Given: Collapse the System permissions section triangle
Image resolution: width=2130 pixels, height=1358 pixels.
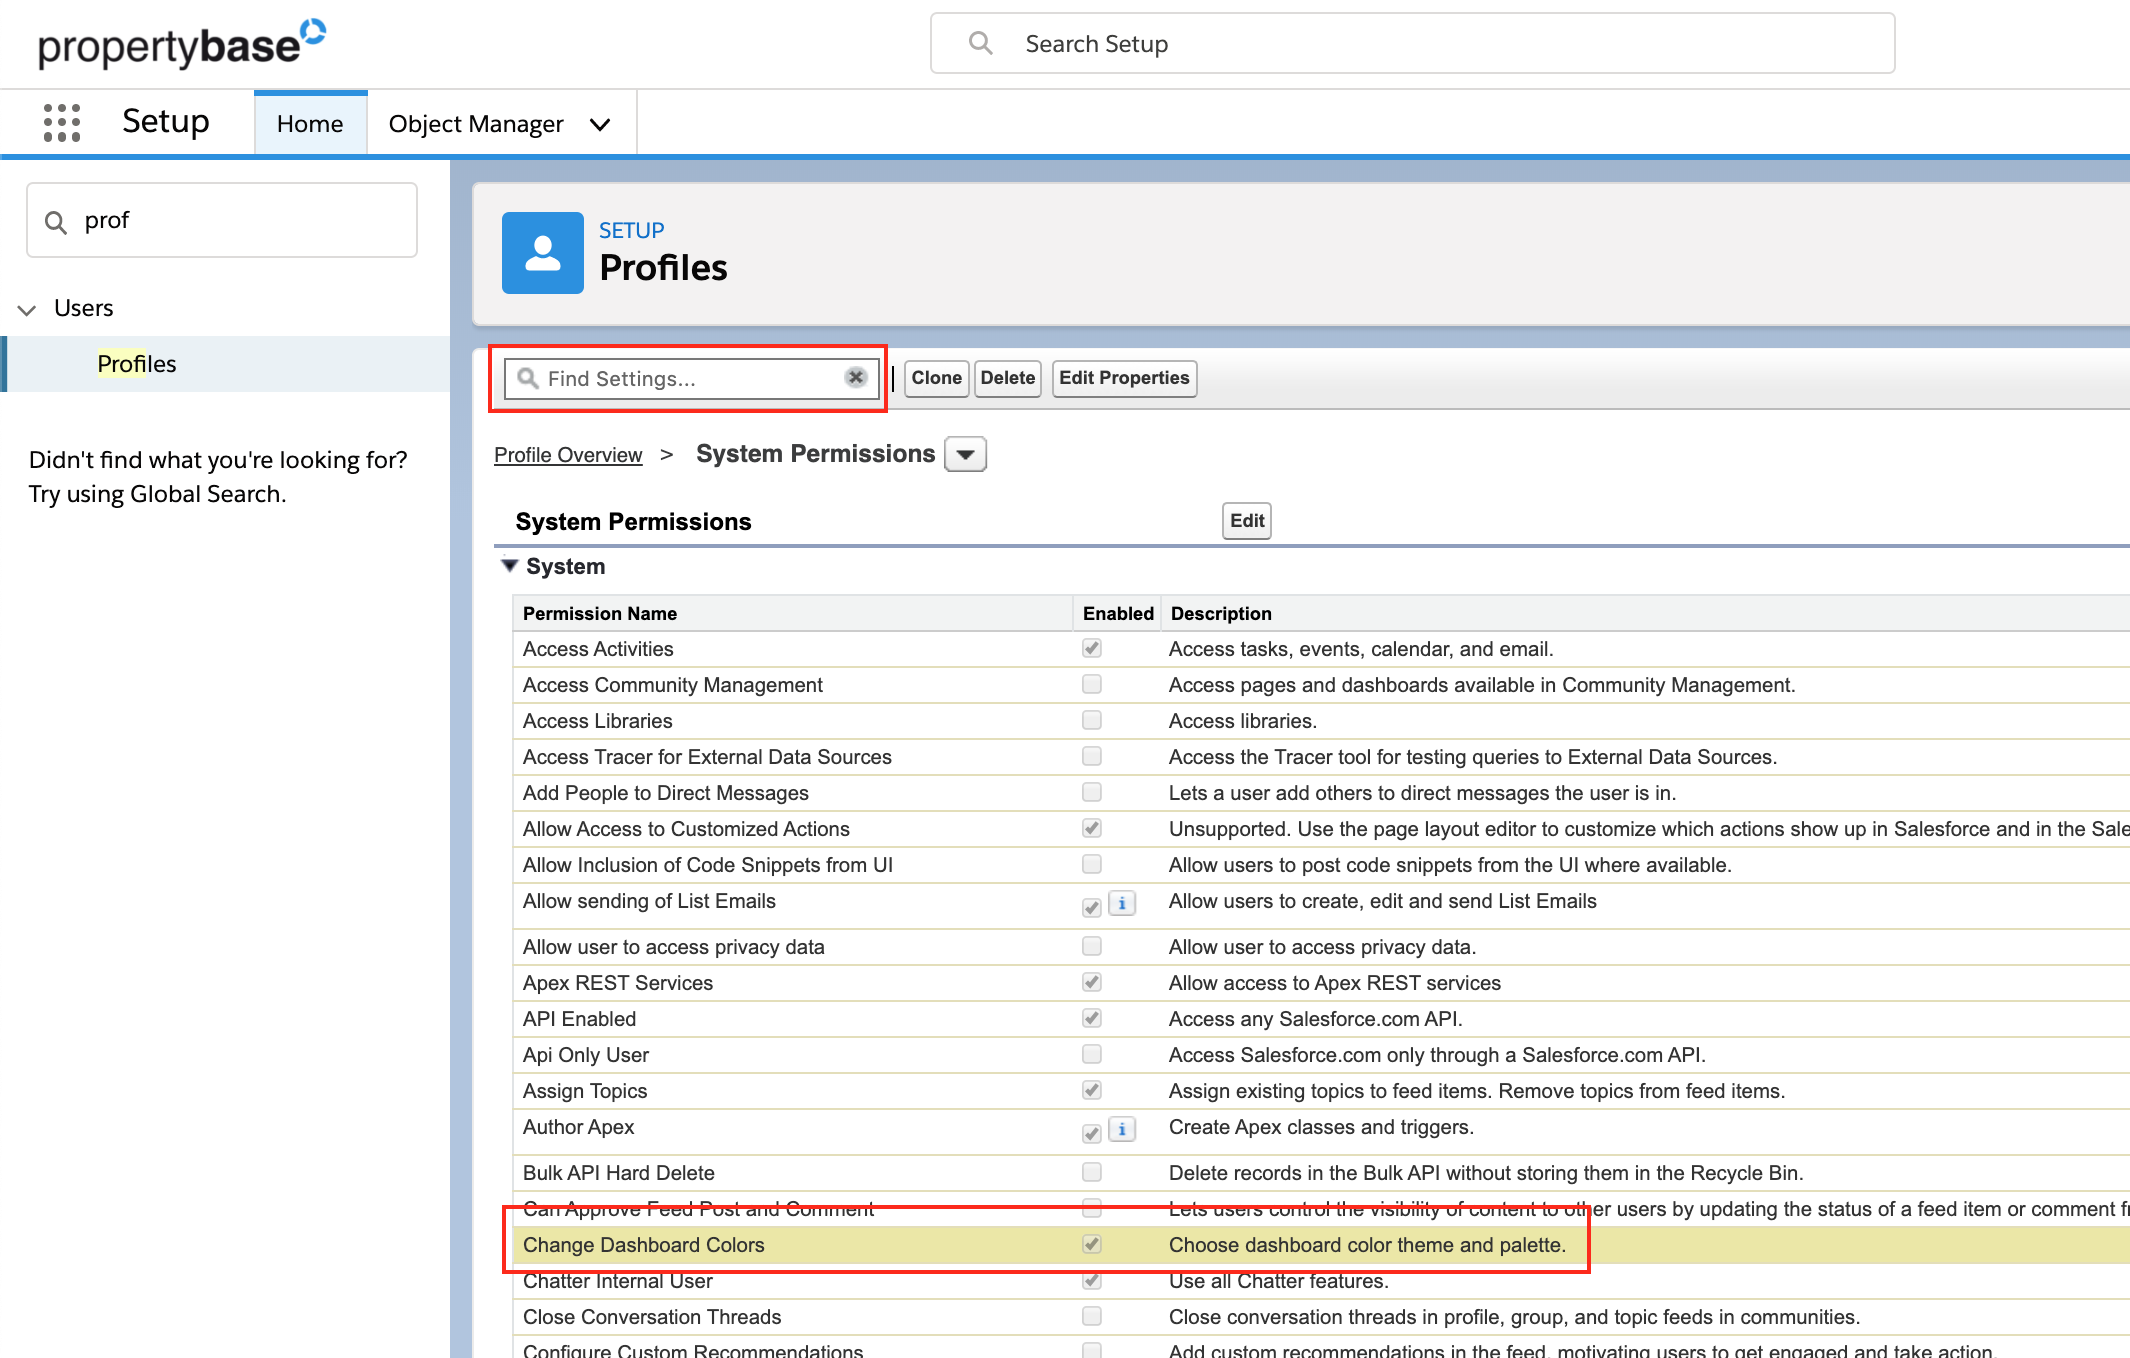Looking at the screenshot, I should click(509, 565).
